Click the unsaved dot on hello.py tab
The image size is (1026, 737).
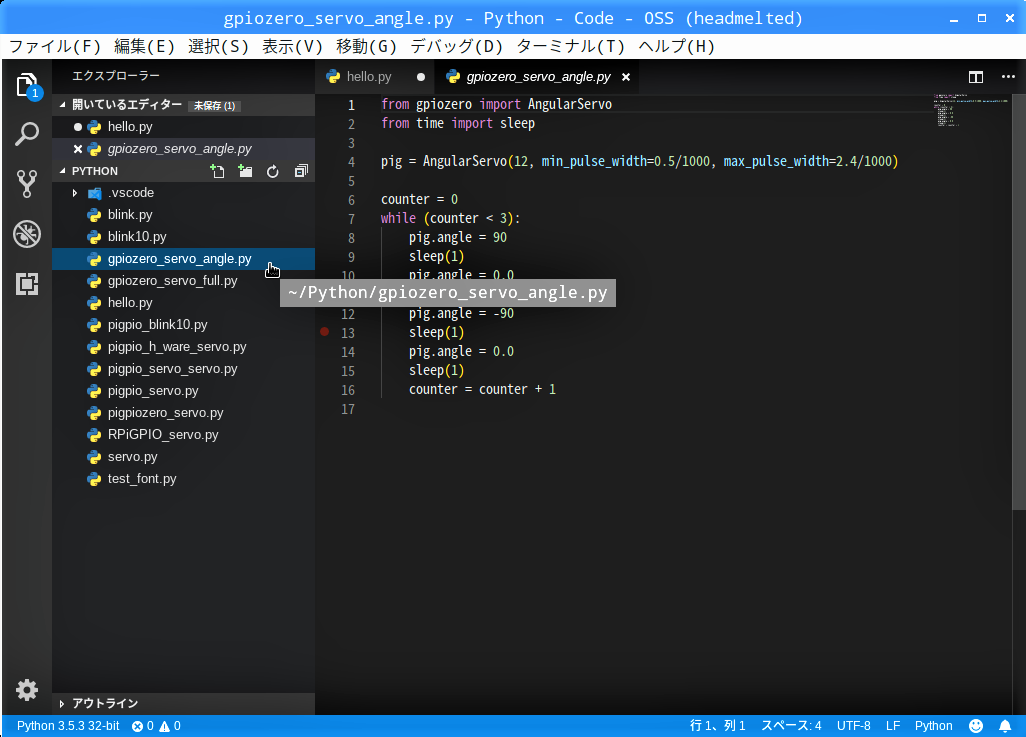[x=421, y=77]
